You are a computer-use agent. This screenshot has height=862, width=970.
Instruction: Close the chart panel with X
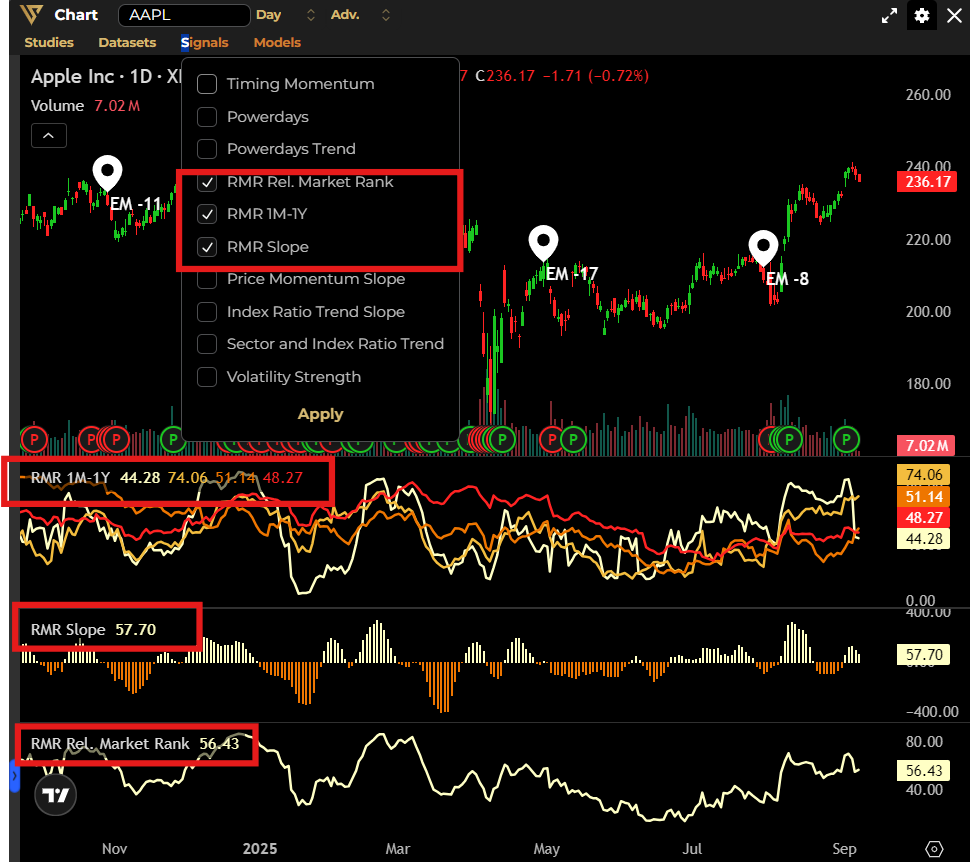click(x=954, y=15)
